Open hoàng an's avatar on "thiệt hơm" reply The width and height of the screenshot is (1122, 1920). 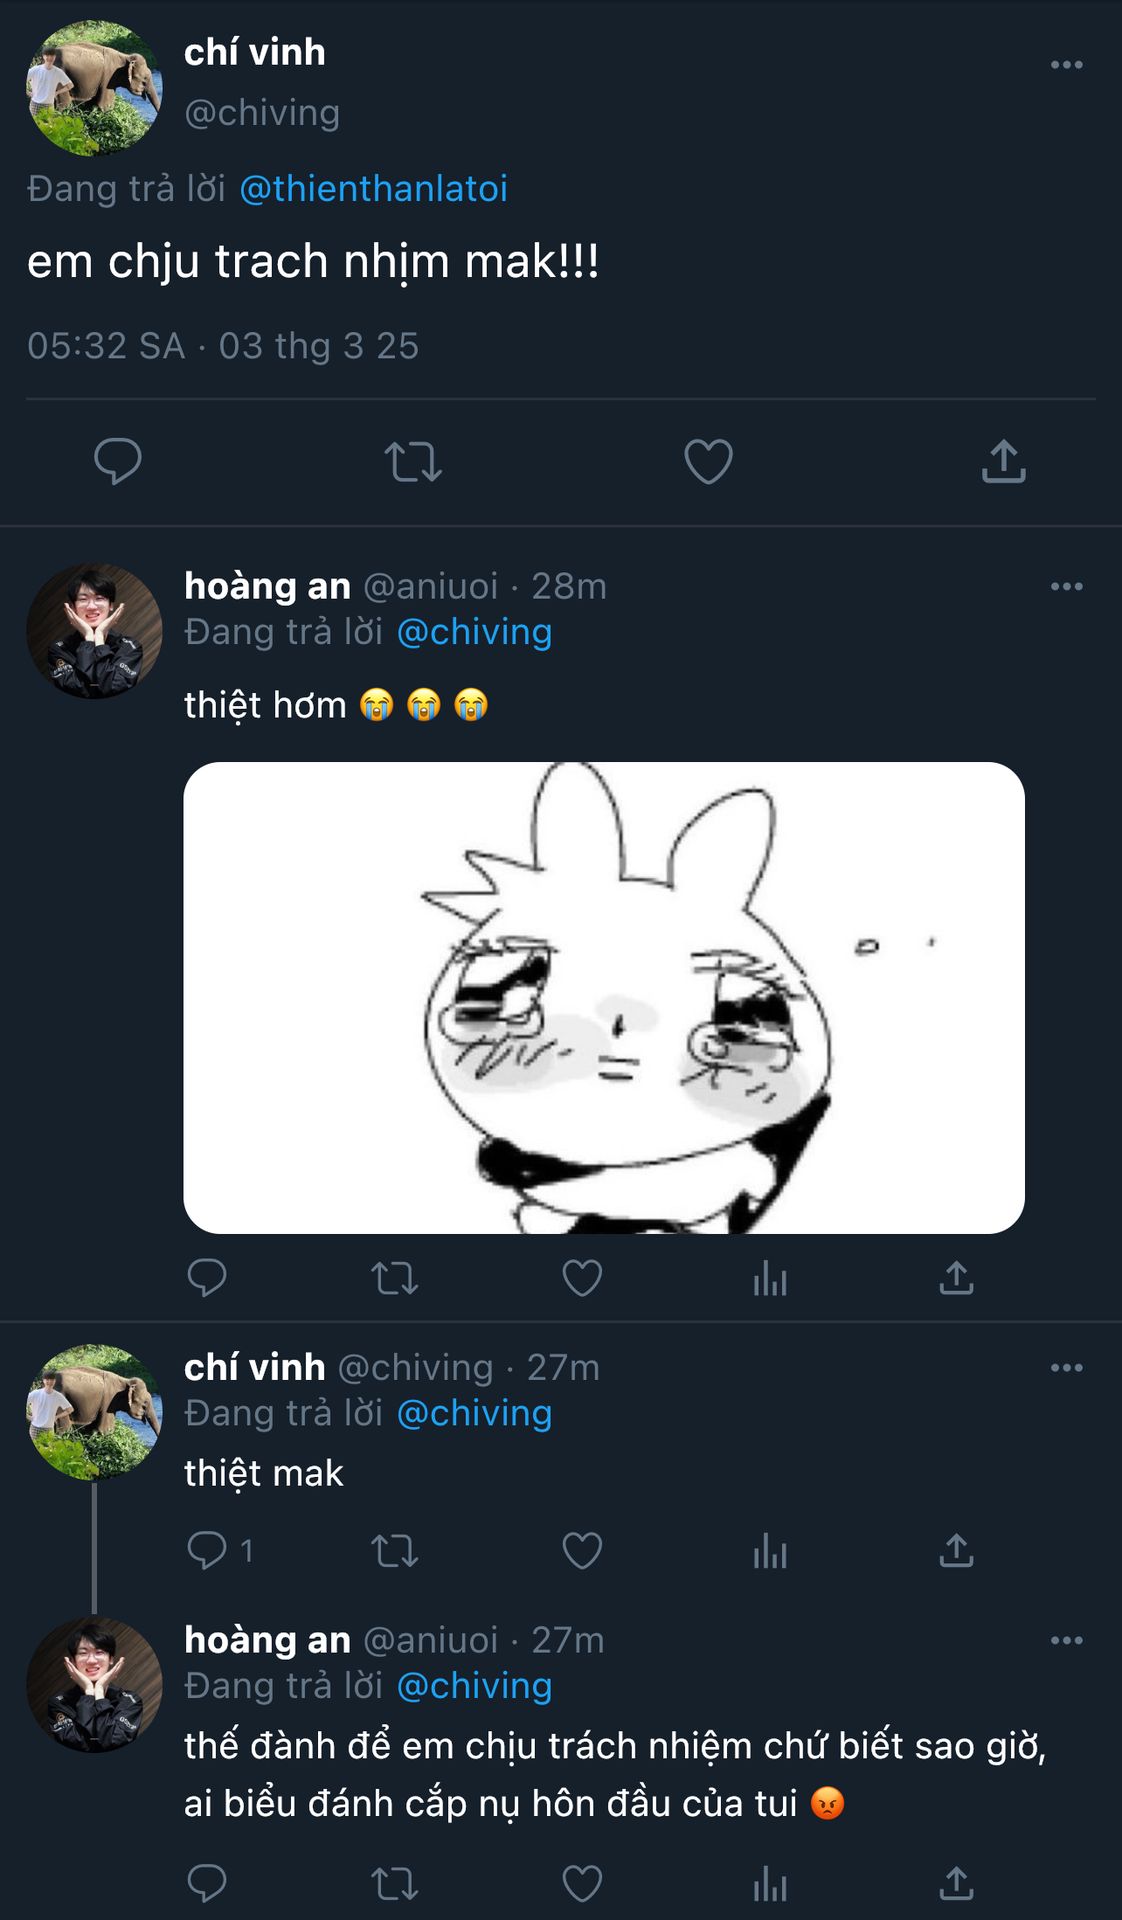pyautogui.click(x=94, y=631)
